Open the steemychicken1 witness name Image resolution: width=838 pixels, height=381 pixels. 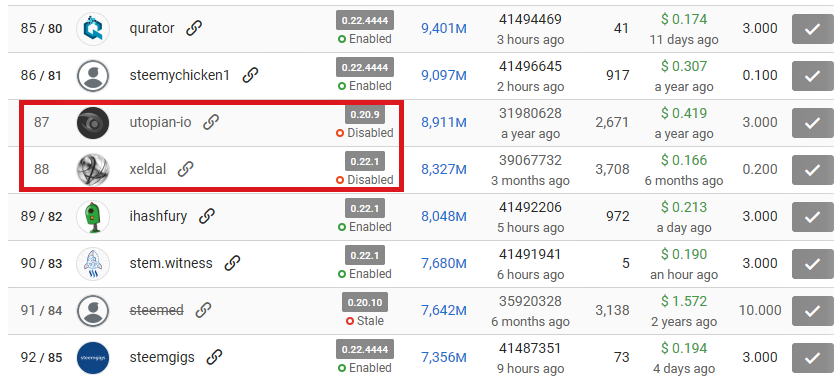point(180,76)
